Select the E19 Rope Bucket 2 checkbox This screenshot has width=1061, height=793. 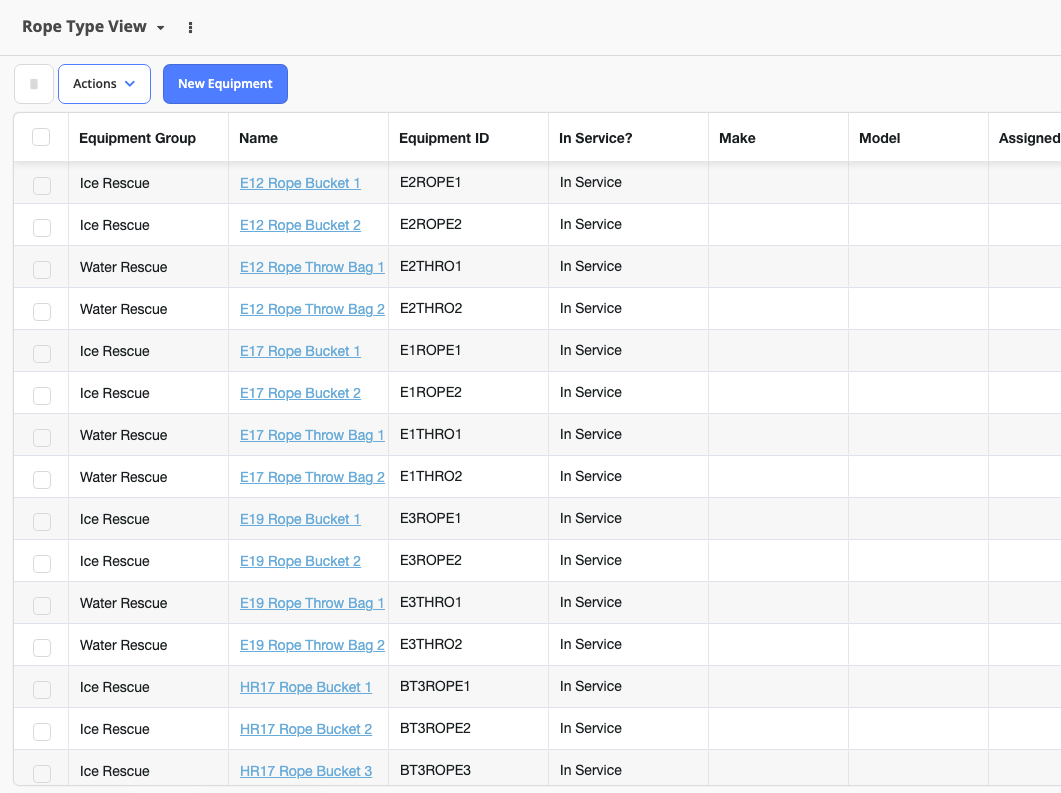tap(42, 563)
